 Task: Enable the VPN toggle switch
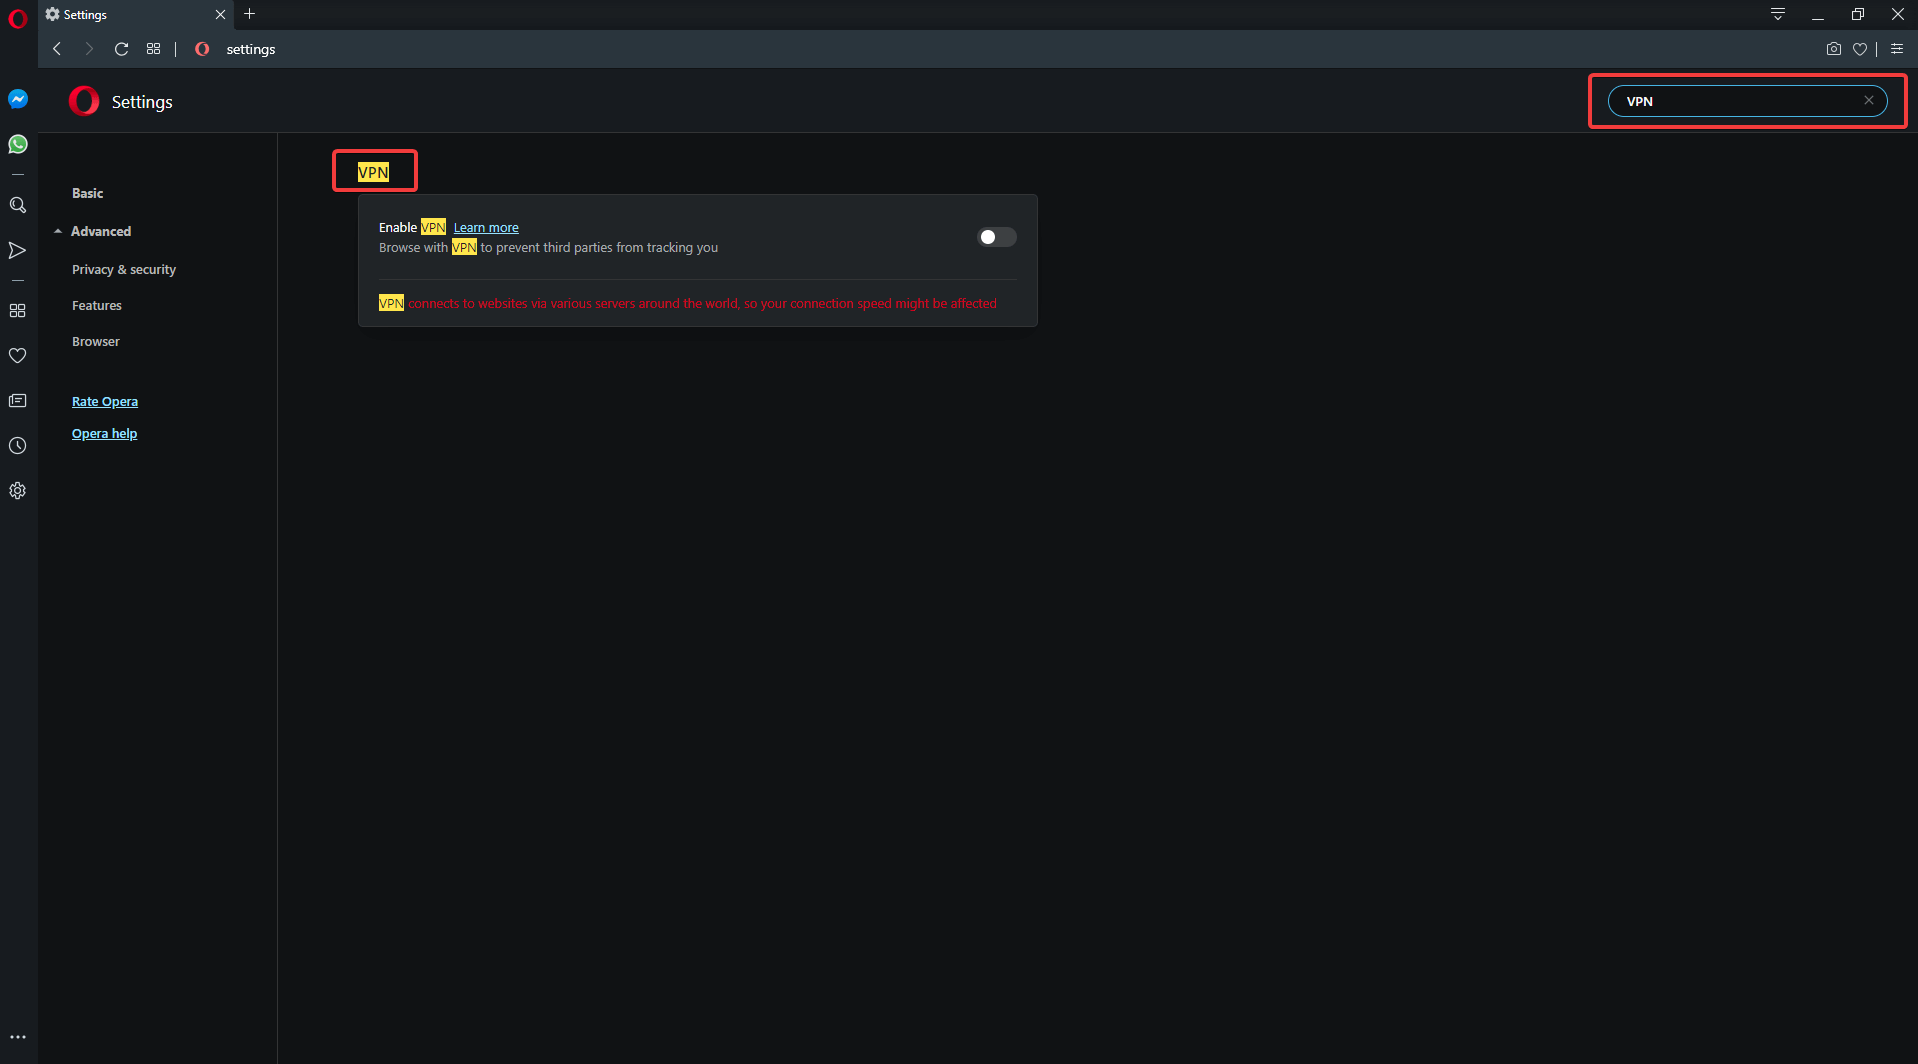(996, 237)
